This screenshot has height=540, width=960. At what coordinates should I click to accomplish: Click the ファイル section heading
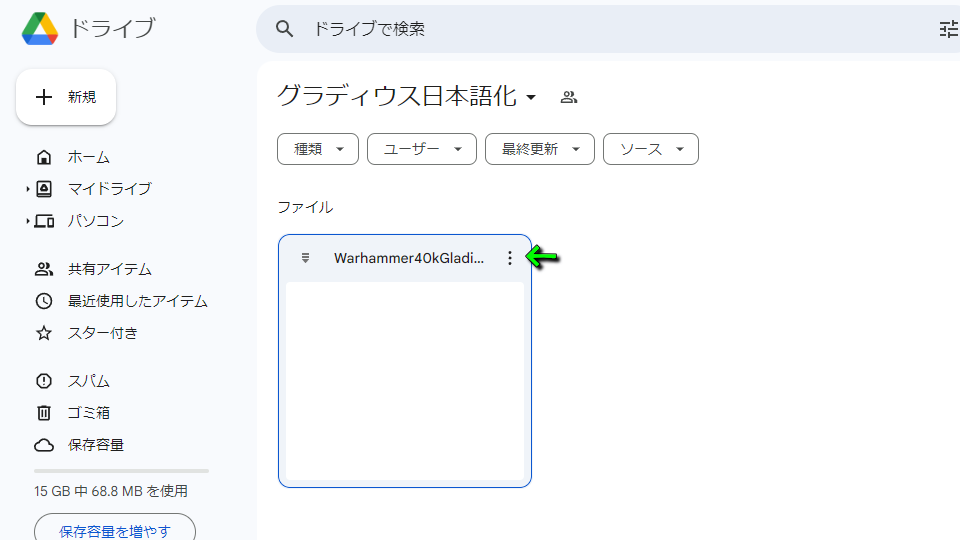(305, 208)
